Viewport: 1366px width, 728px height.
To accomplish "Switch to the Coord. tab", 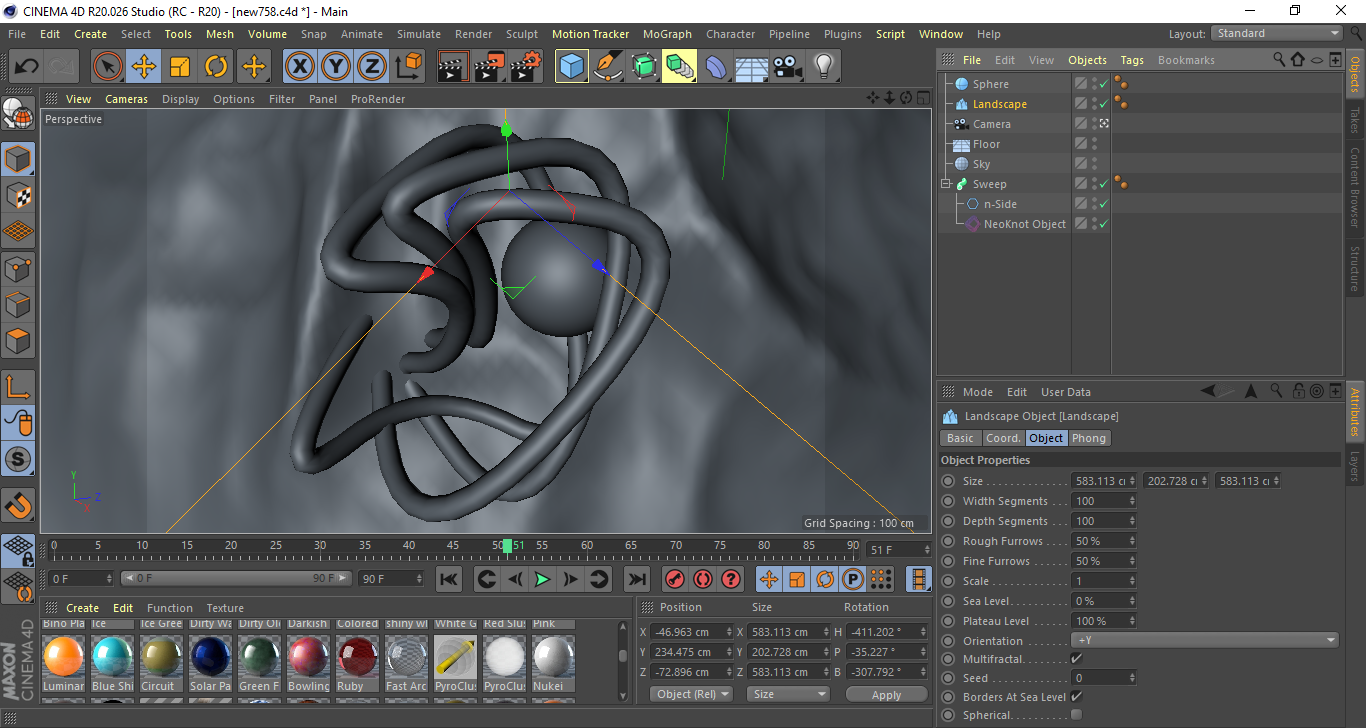I will click(x=1003, y=438).
